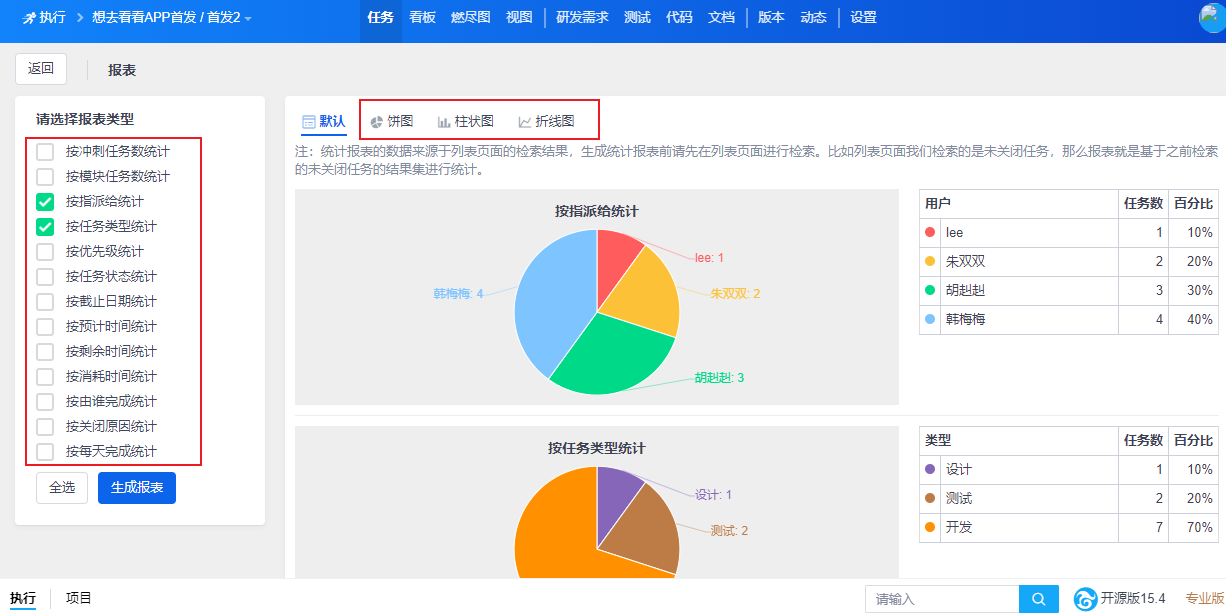Open the 任务 menu tab
The height and width of the screenshot is (614, 1226).
381,18
